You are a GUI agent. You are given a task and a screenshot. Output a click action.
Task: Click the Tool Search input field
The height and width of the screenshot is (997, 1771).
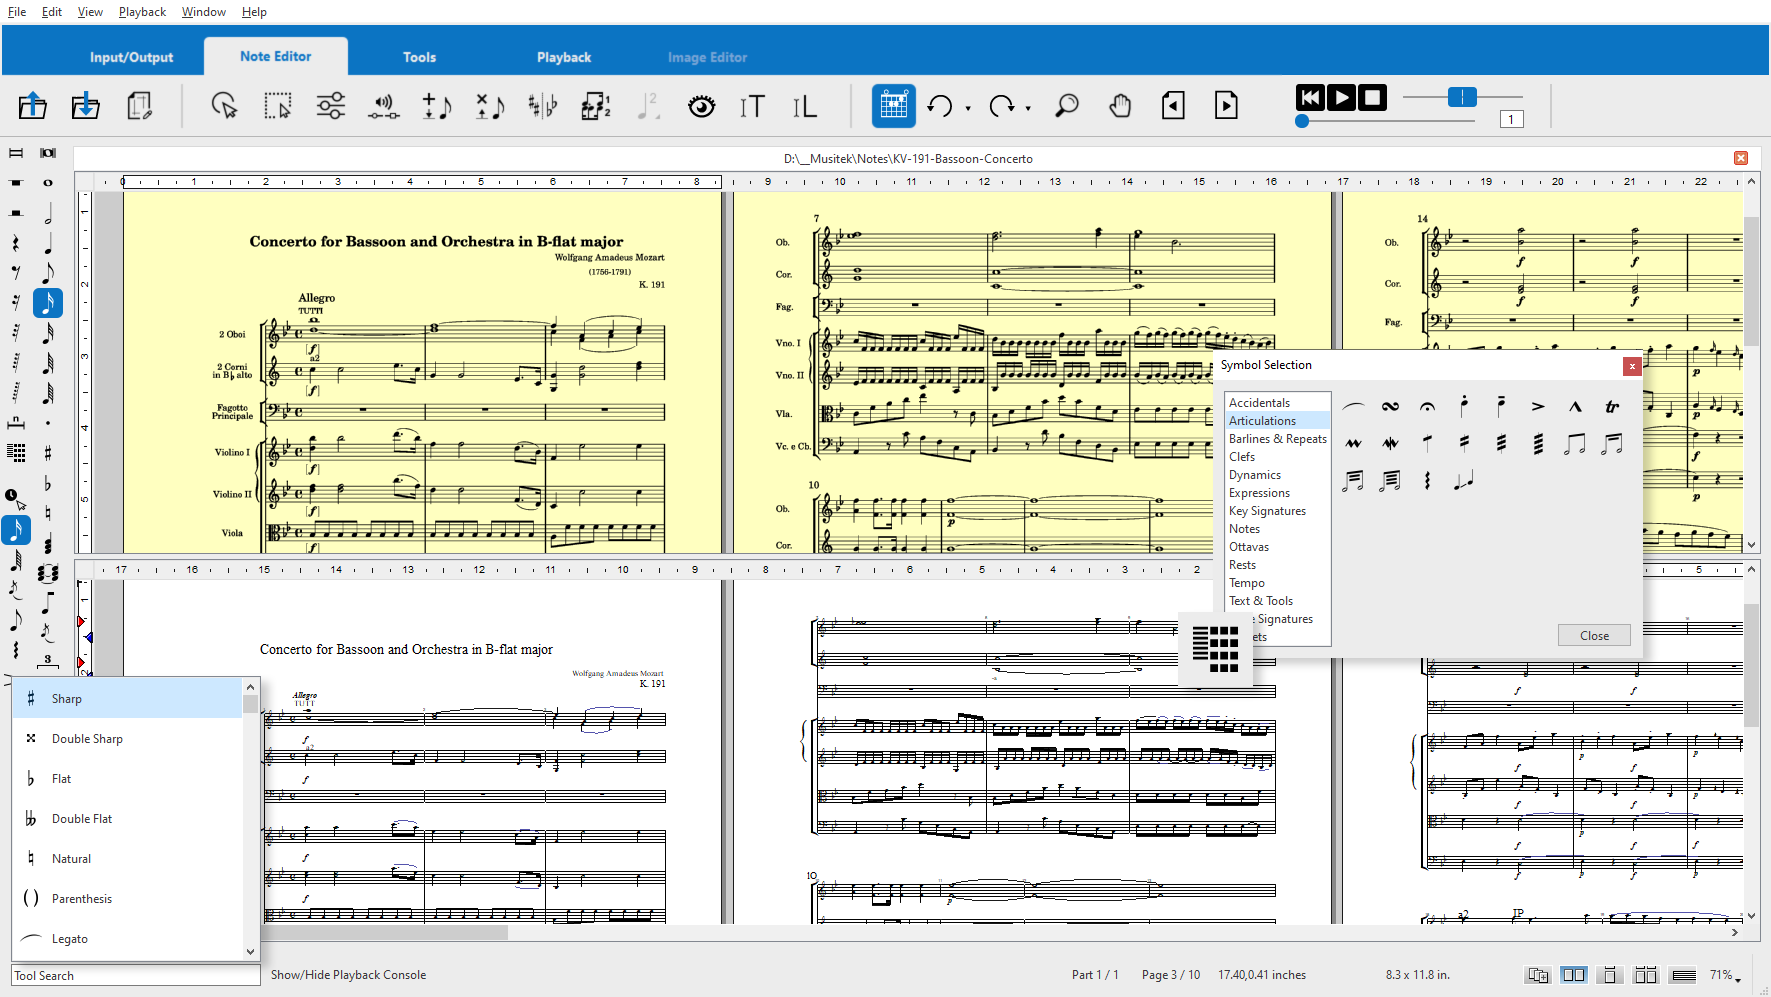(136, 975)
